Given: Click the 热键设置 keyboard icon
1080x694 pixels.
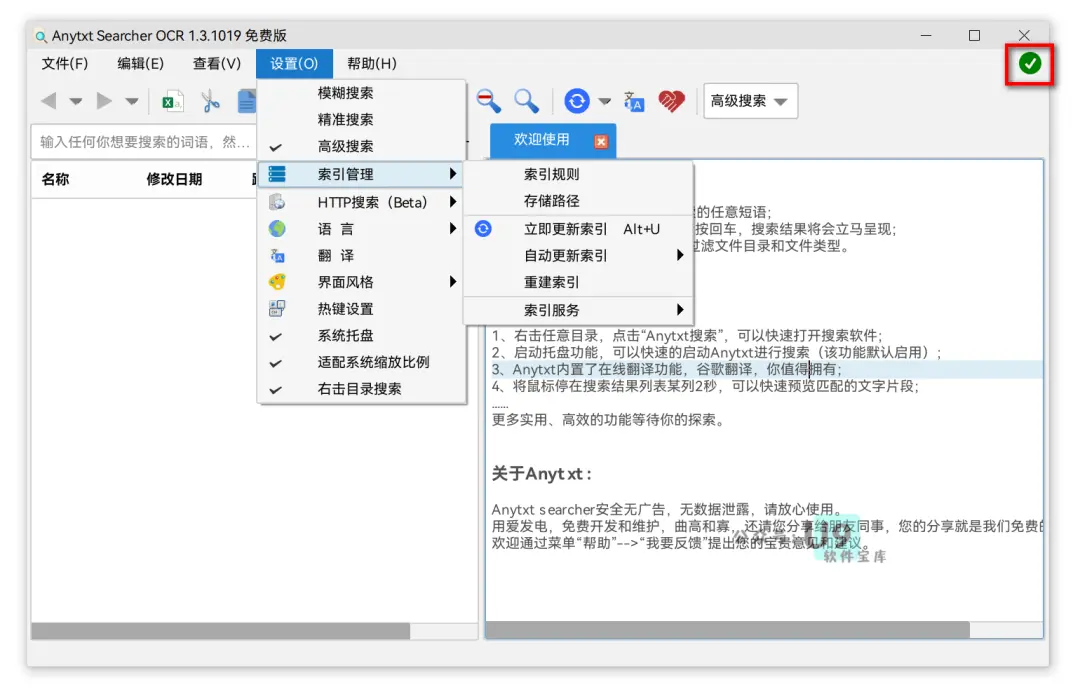Looking at the screenshot, I should (x=277, y=308).
